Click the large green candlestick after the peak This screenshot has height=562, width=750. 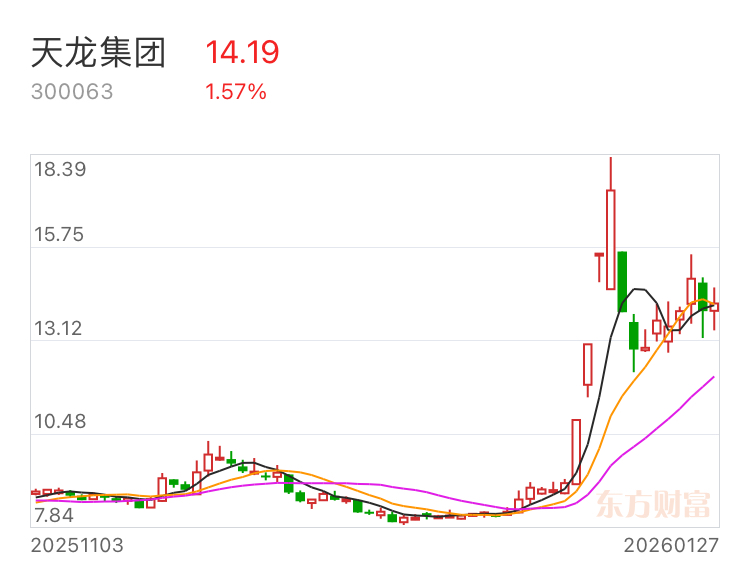coord(622,282)
